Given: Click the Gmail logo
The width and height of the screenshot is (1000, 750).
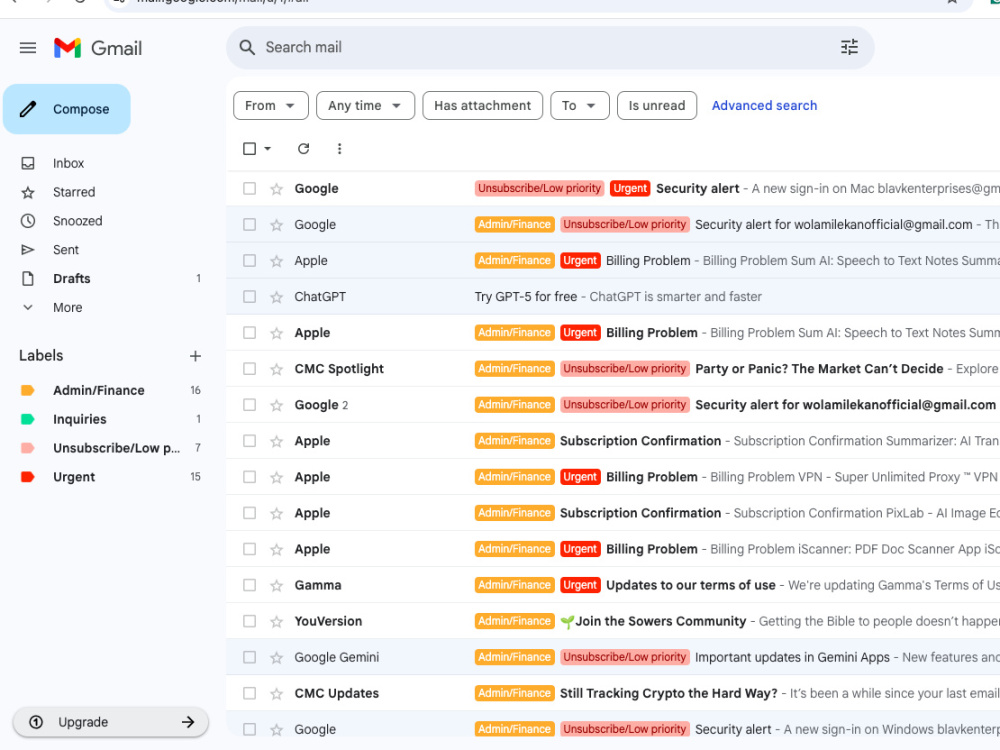Looking at the screenshot, I should [x=98, y=48].
